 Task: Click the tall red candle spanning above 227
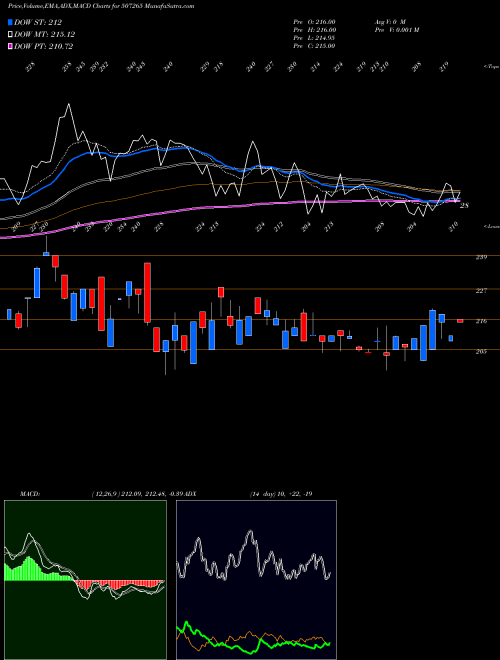click(x=147, y=293)
